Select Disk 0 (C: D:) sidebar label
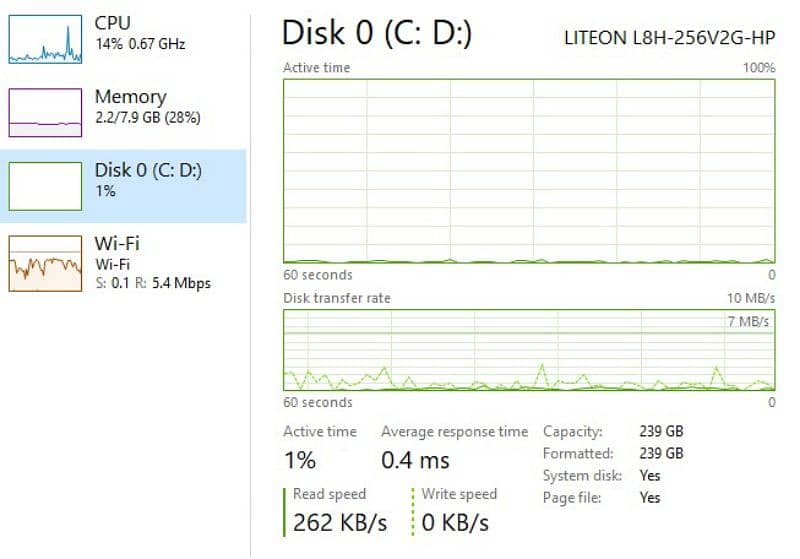The image size is (800, 559). click(148, 170)
